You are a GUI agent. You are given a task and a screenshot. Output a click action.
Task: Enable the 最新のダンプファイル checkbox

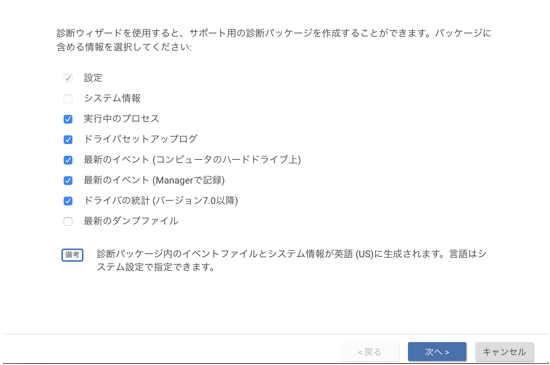point(68,221)
